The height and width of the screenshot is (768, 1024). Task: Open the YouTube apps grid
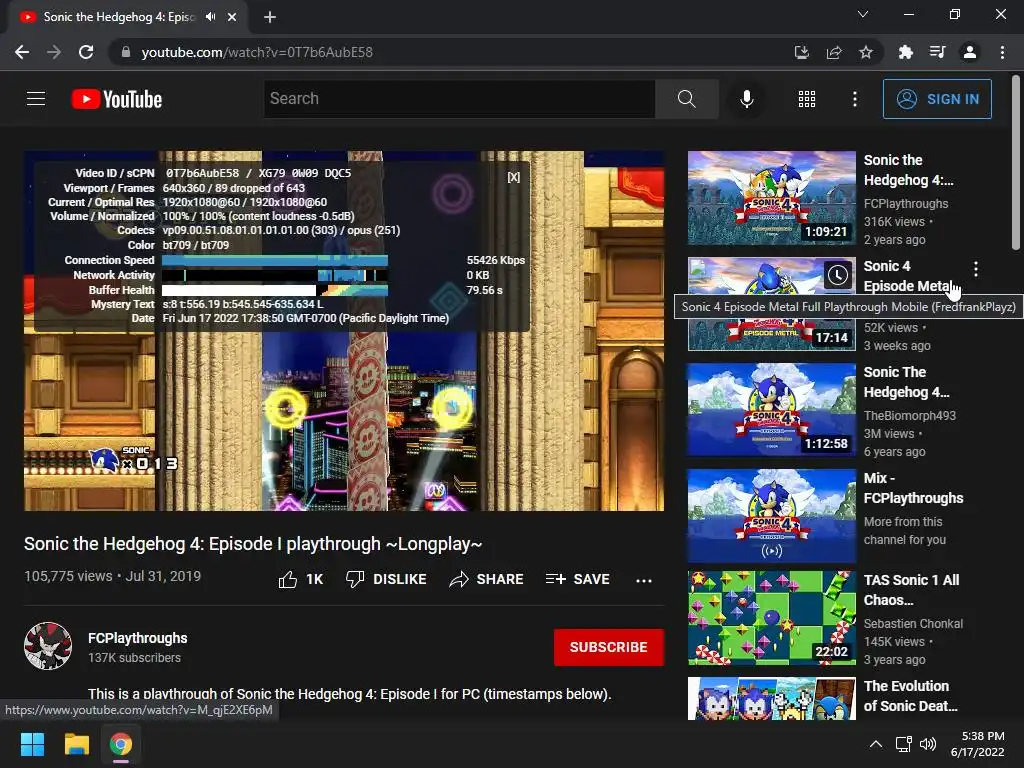click(x=807, y=99)
